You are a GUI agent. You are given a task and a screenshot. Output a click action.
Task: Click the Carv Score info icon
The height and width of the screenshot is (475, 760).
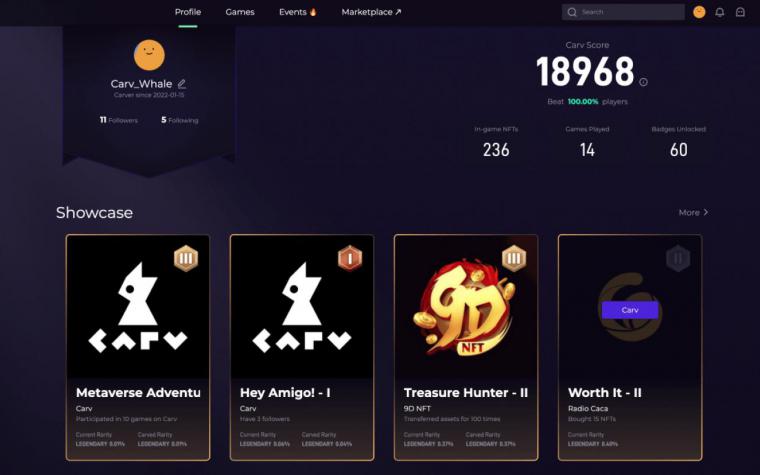pyautogui.click(x=643, y=82)
